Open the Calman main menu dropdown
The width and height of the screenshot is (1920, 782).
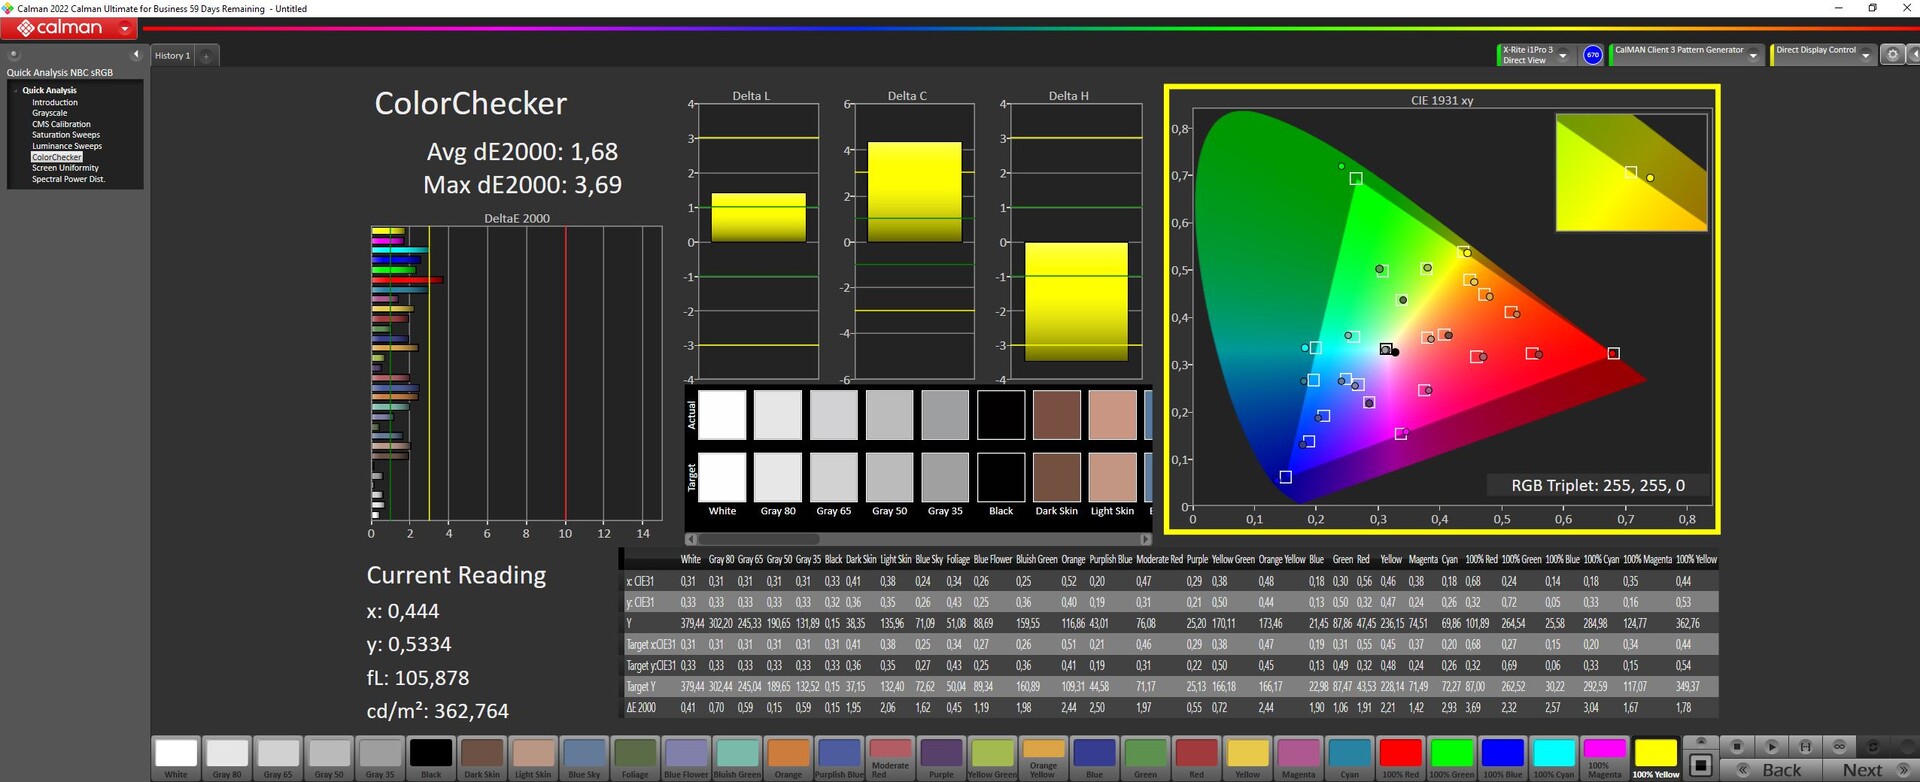[x=125, y=29]
